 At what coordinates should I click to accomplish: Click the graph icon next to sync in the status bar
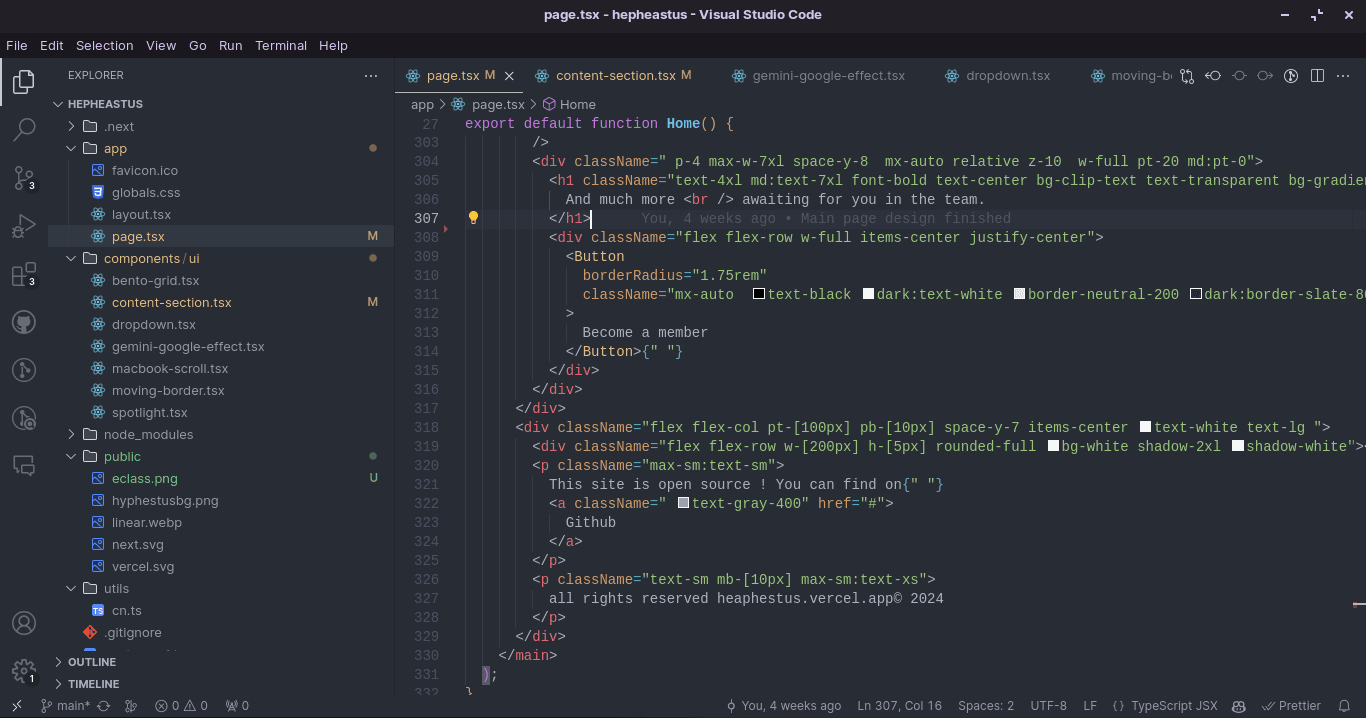tap(131, 706)
